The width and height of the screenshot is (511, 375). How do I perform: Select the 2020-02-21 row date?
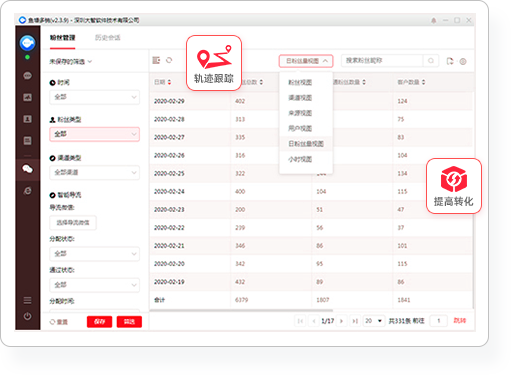(169, 246)
